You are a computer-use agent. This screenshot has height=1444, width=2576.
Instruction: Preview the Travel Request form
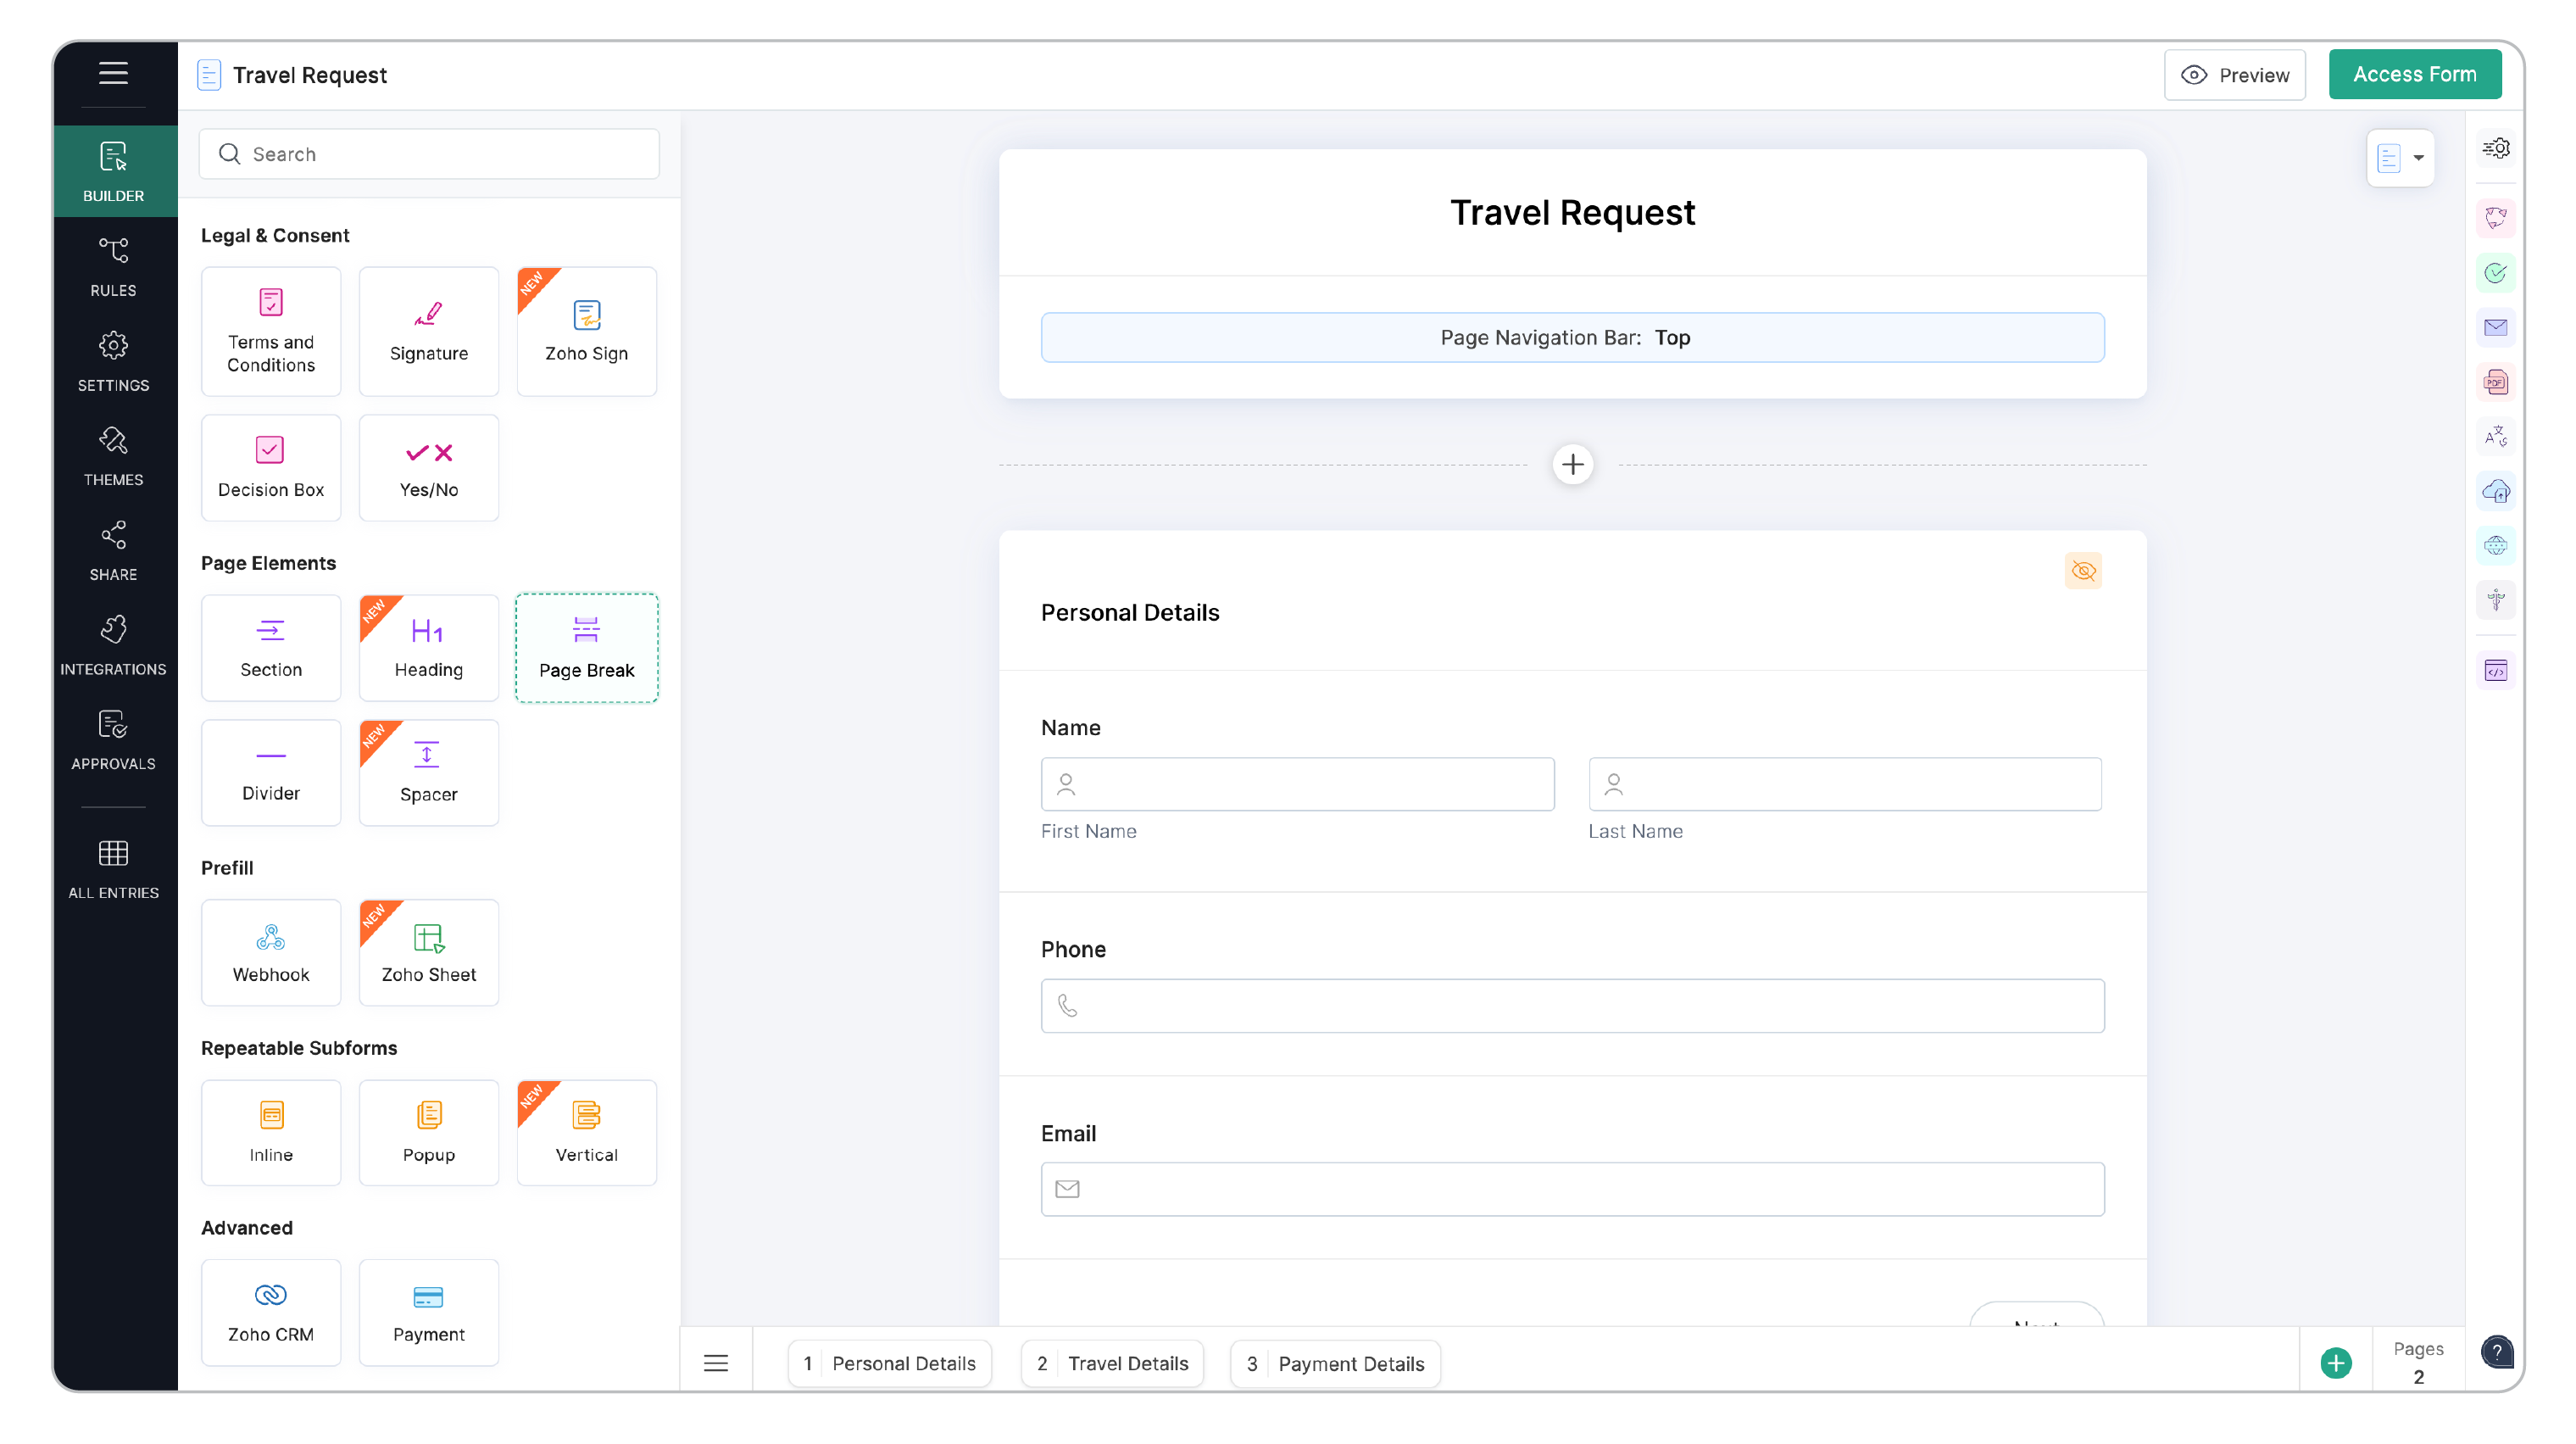[2235, 74]
